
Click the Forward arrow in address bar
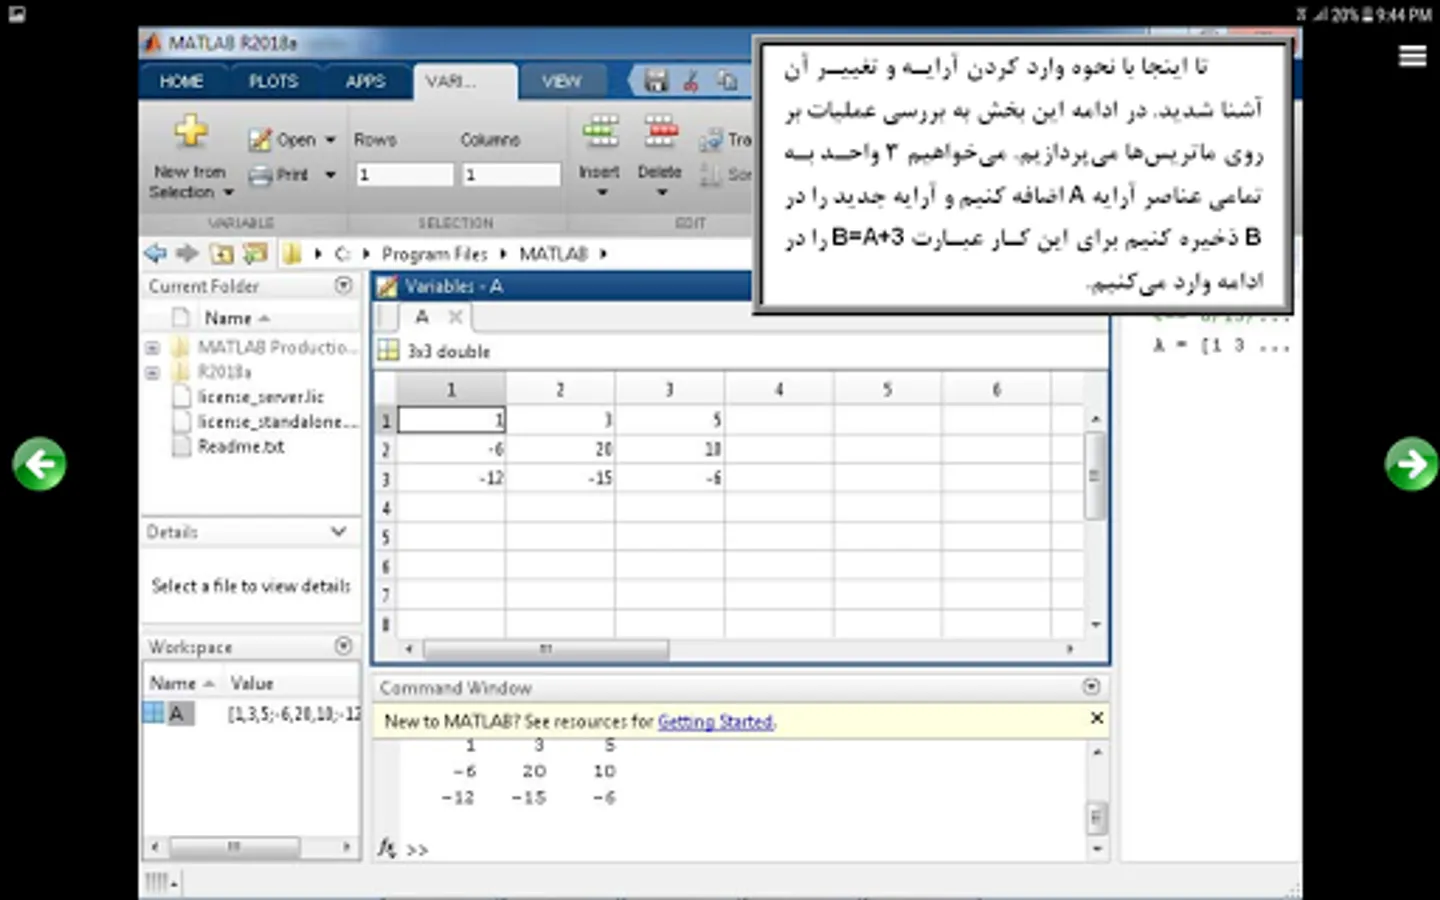(187, 253)
